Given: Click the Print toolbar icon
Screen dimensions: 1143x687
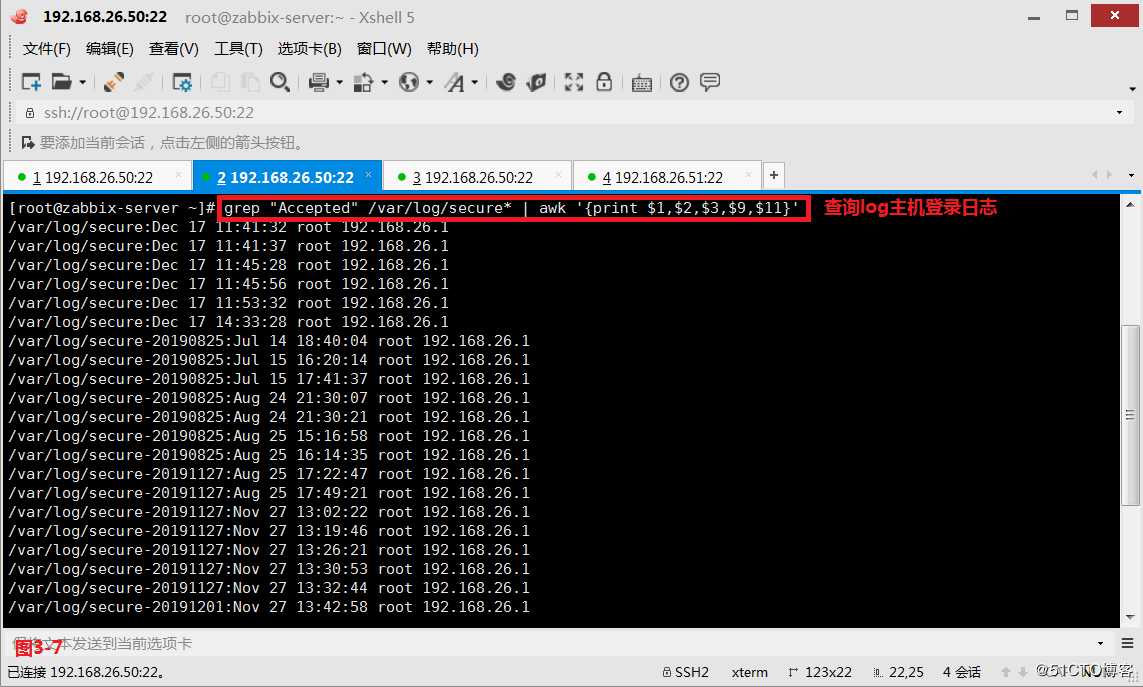Looking at the screenshot, I should pos(319,82).
